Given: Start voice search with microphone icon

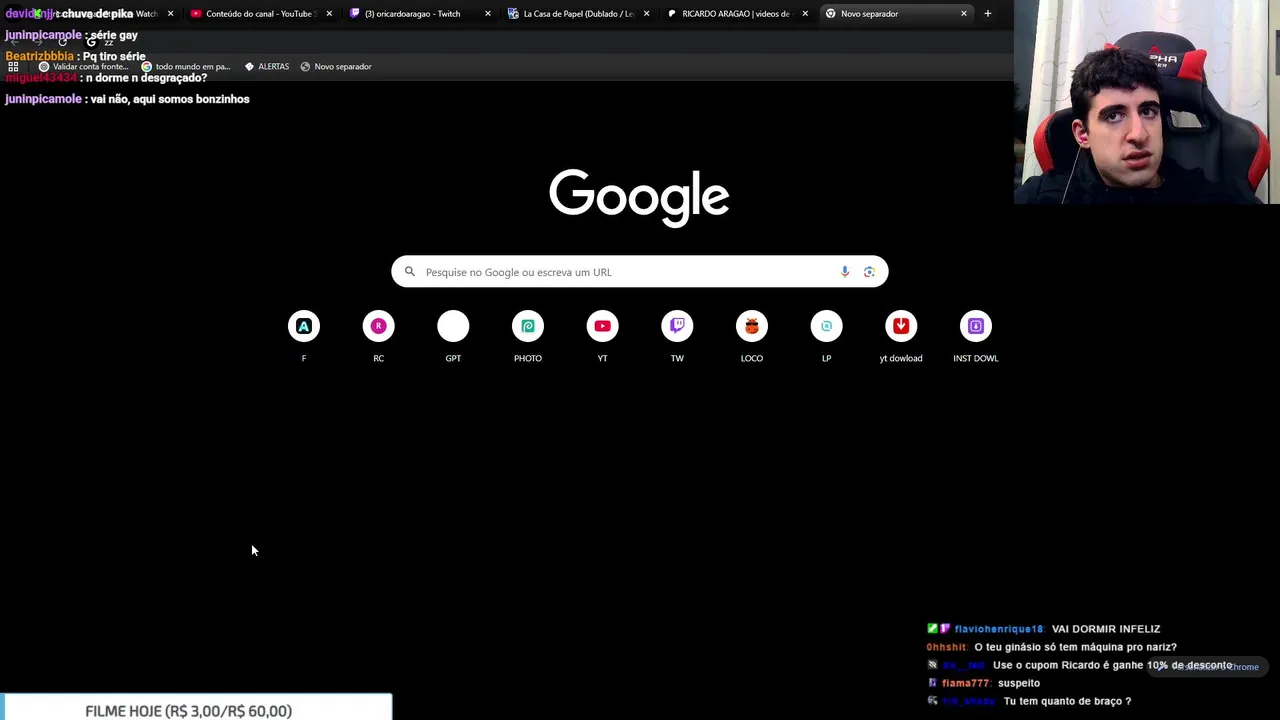Looking at the screenshot, I should [845, 272].
